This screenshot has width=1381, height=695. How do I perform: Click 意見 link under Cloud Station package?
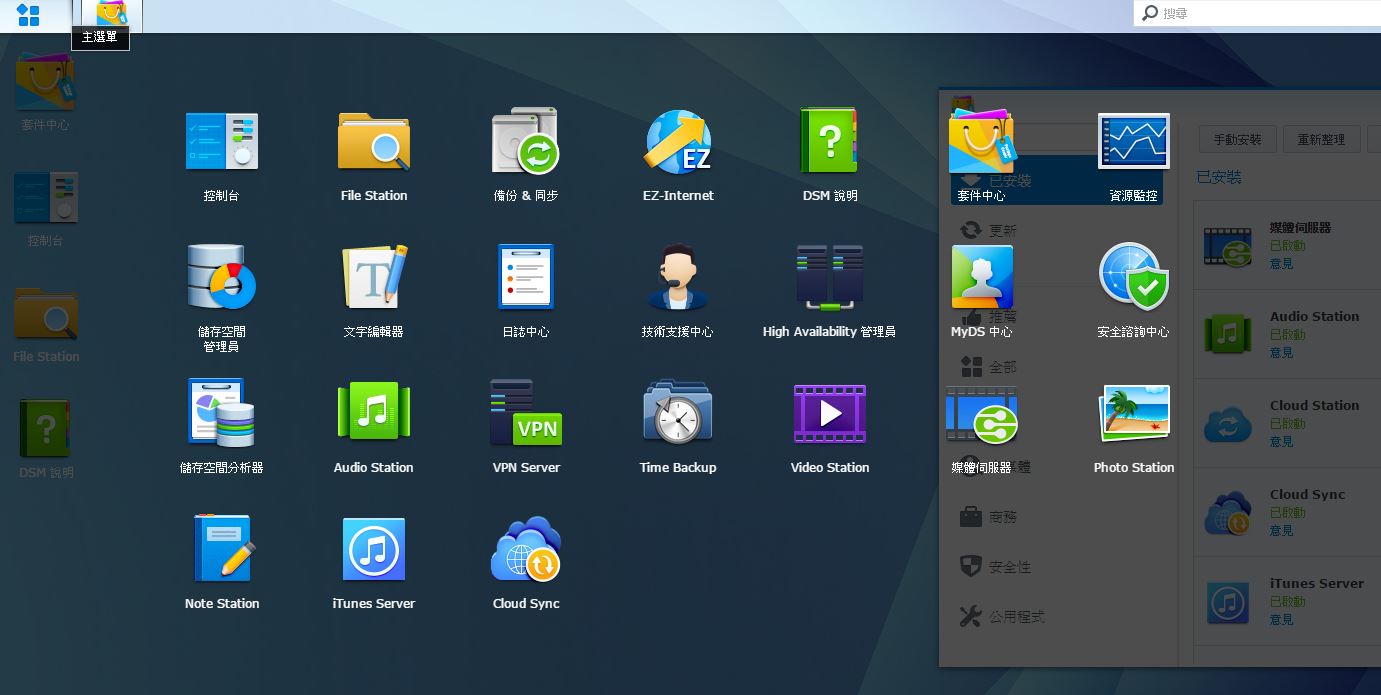[1281, 442]
